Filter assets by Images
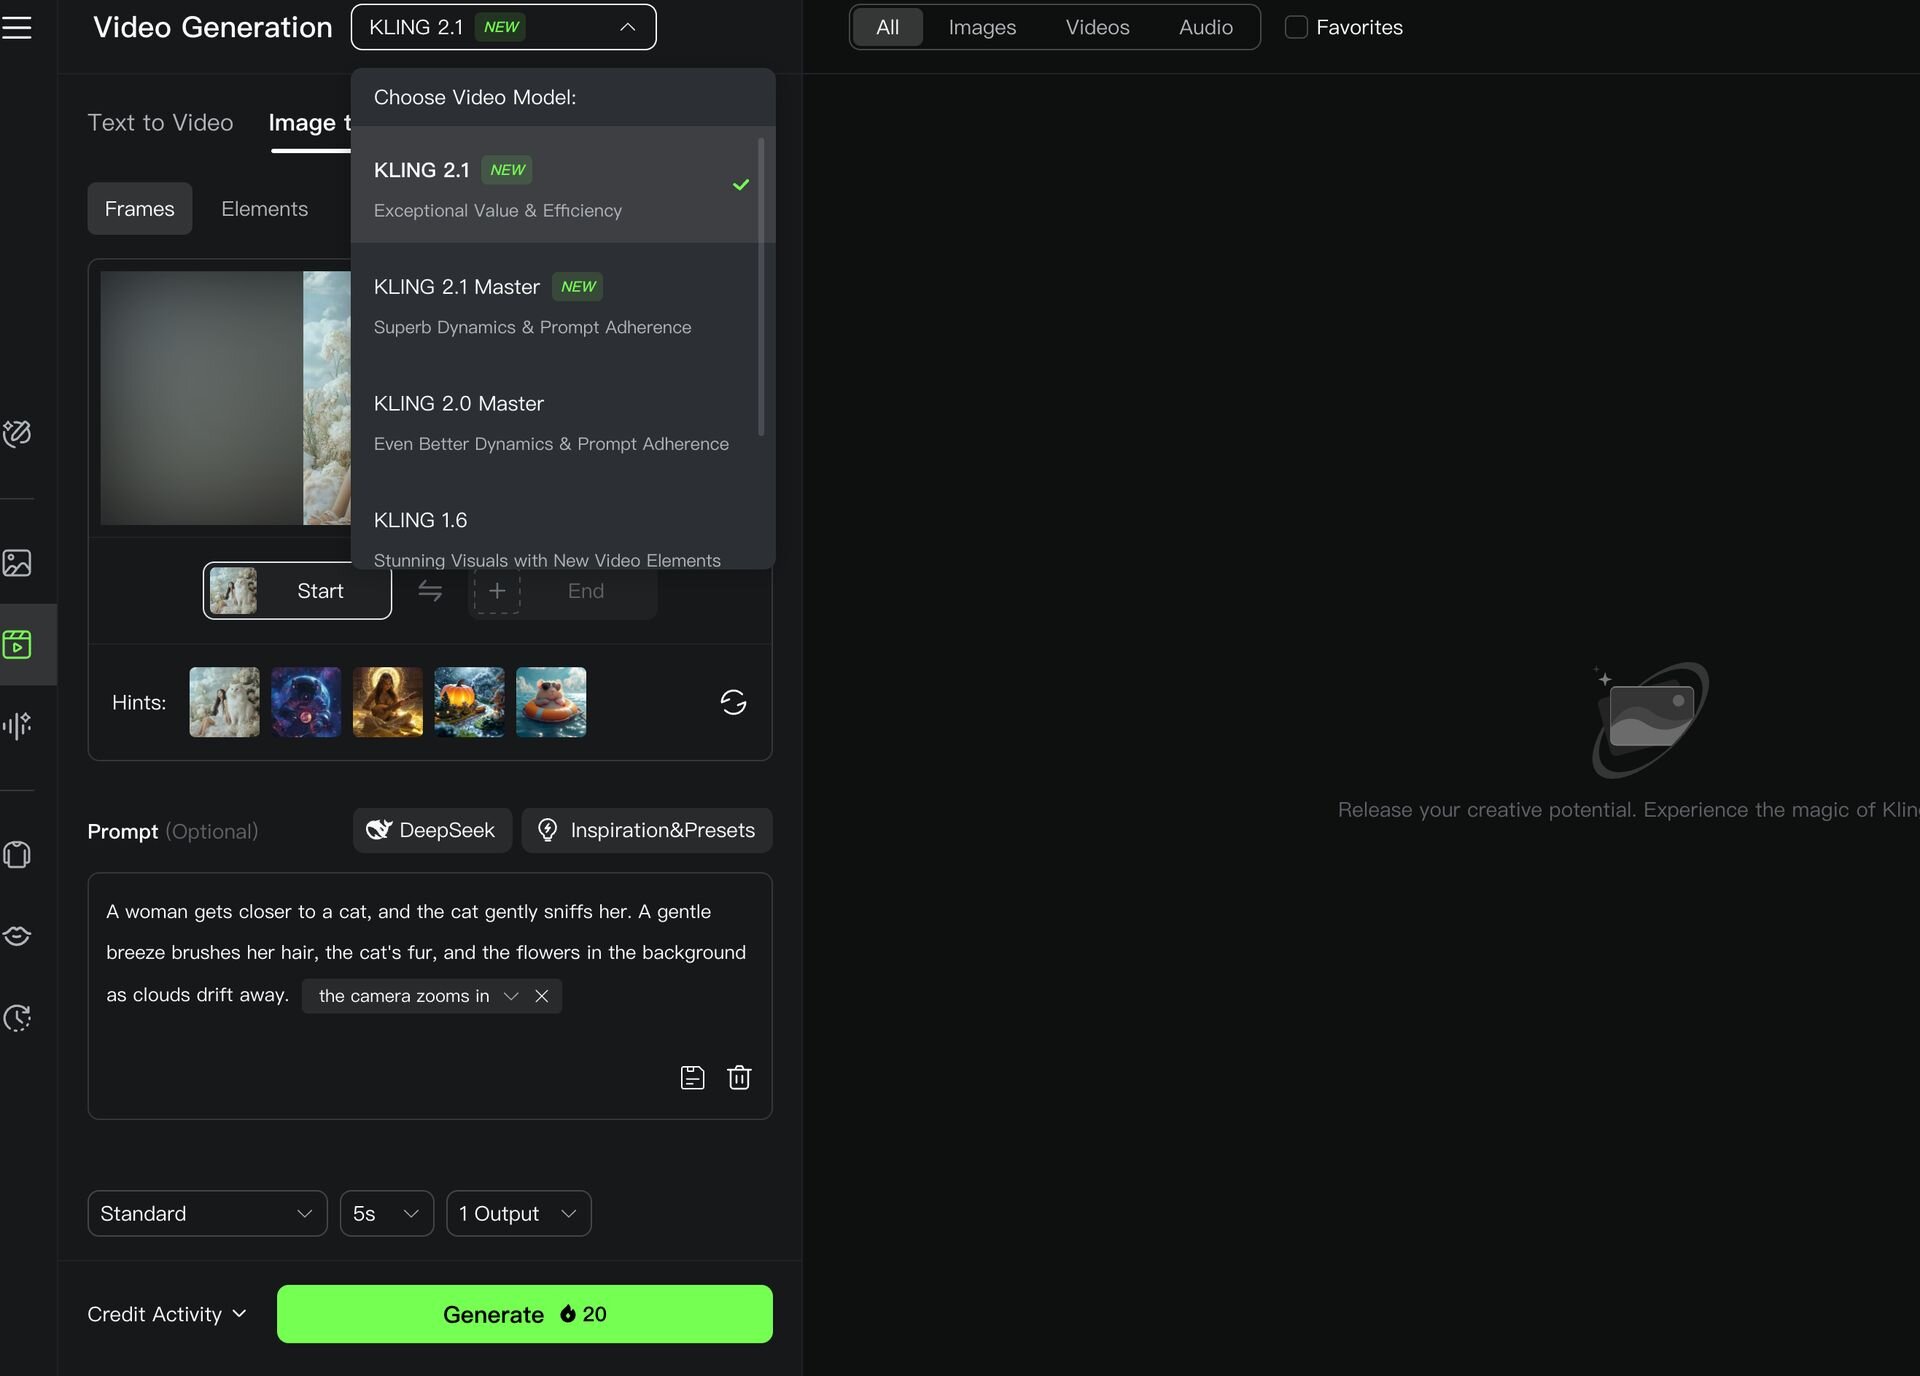This screenshot has width=1920, height=1376. [982, 27]
